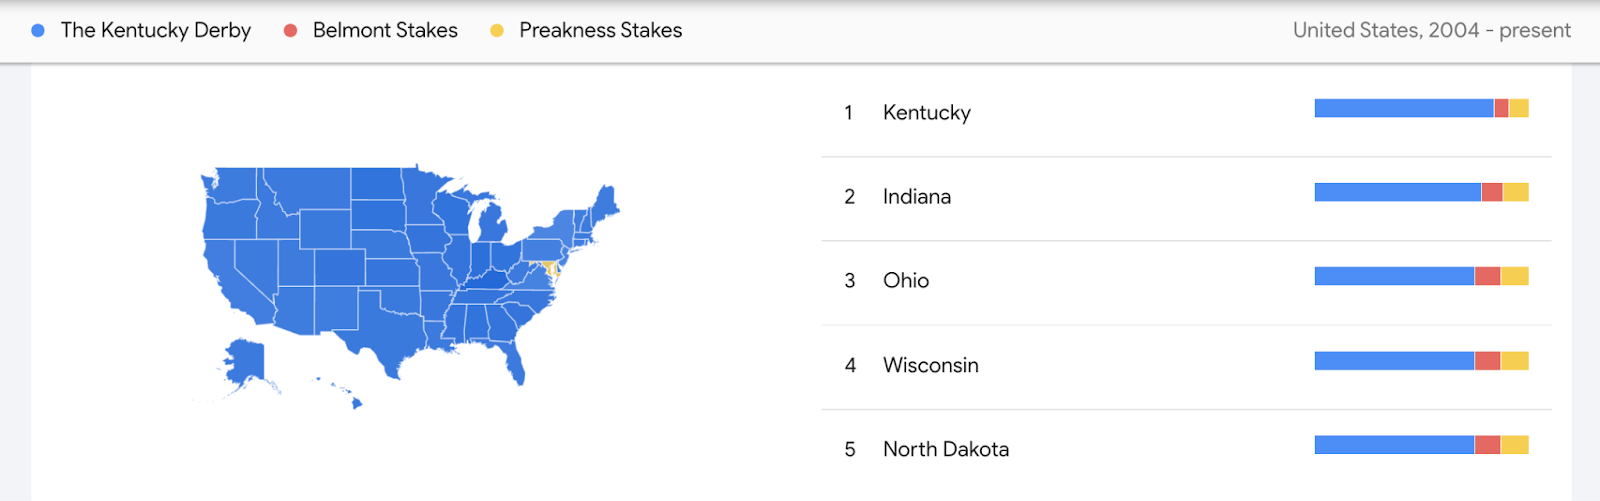Click the yellow Preakness Stakes legend dot

click(497, 31)
